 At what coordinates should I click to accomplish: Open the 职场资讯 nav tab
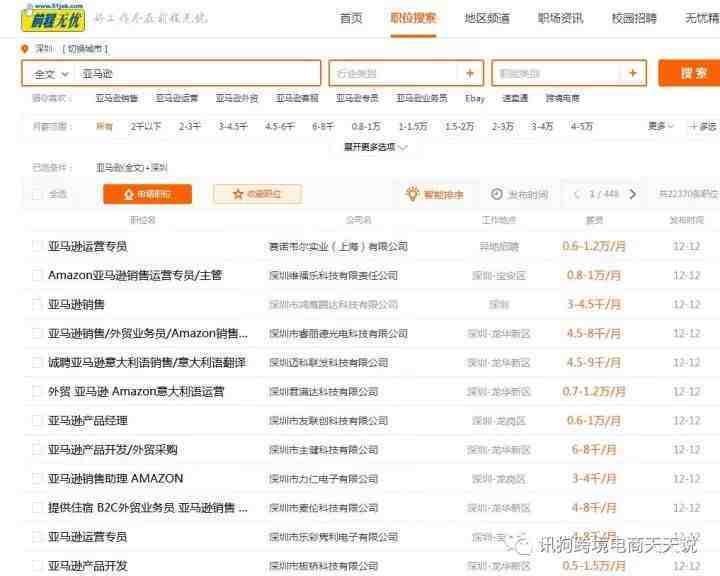(561, 18)
